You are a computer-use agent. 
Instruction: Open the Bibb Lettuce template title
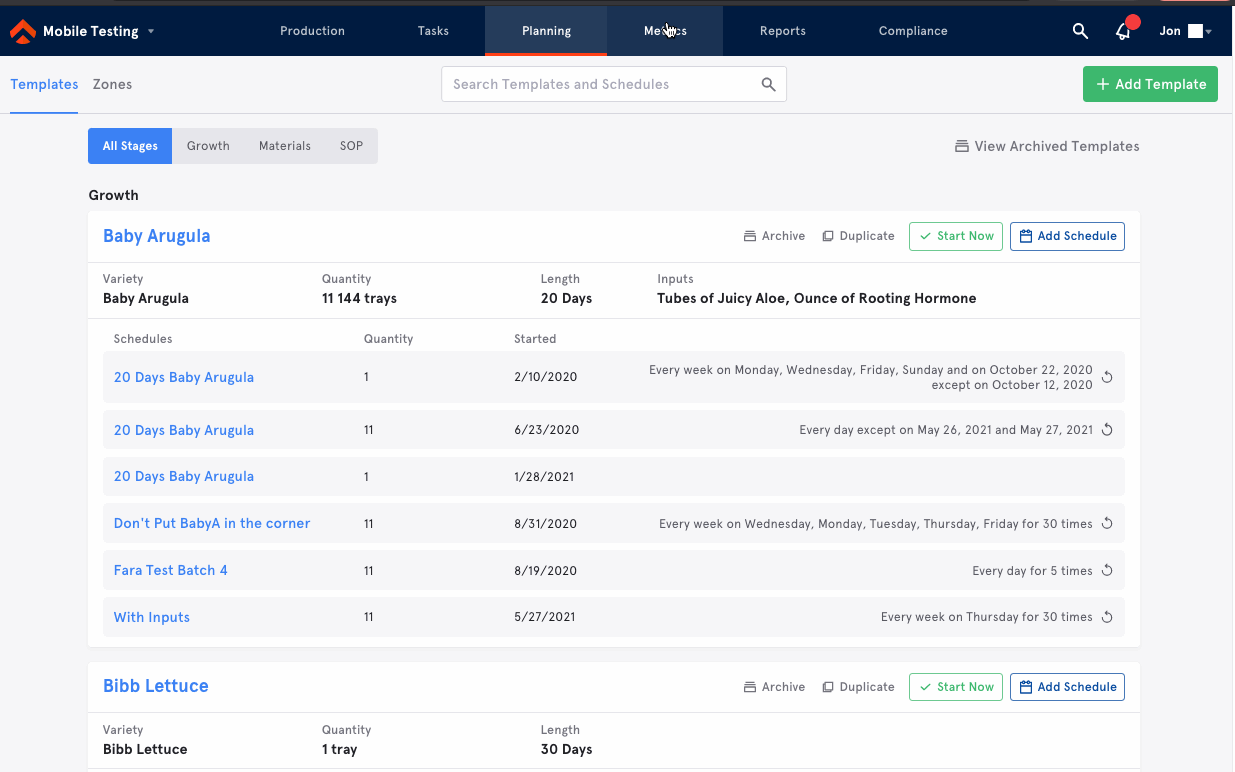pos(156,686)
